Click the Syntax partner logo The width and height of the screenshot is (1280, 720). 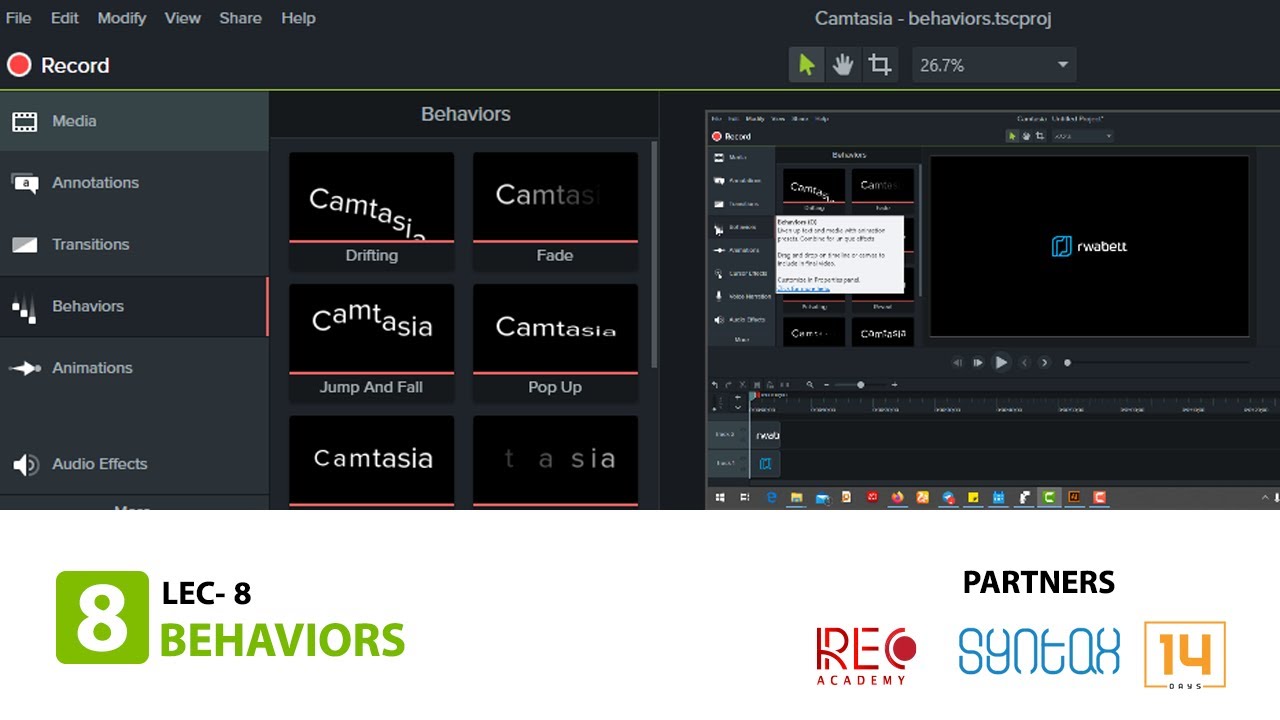click(1038, 650)
